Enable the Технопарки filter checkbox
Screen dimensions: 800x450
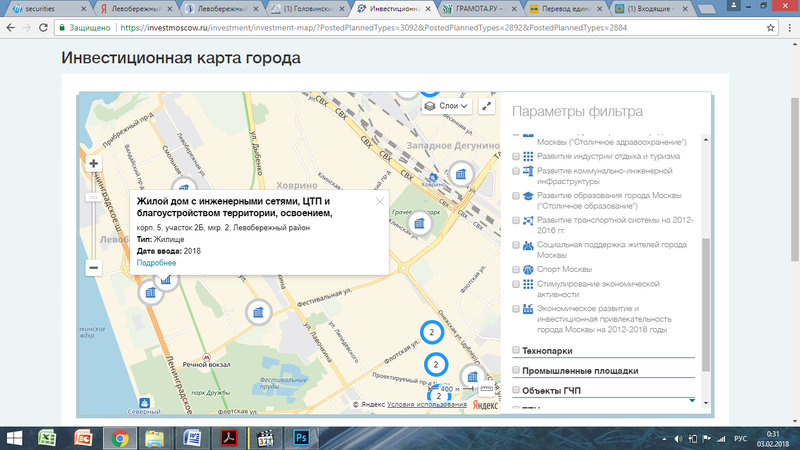(516, 351)
